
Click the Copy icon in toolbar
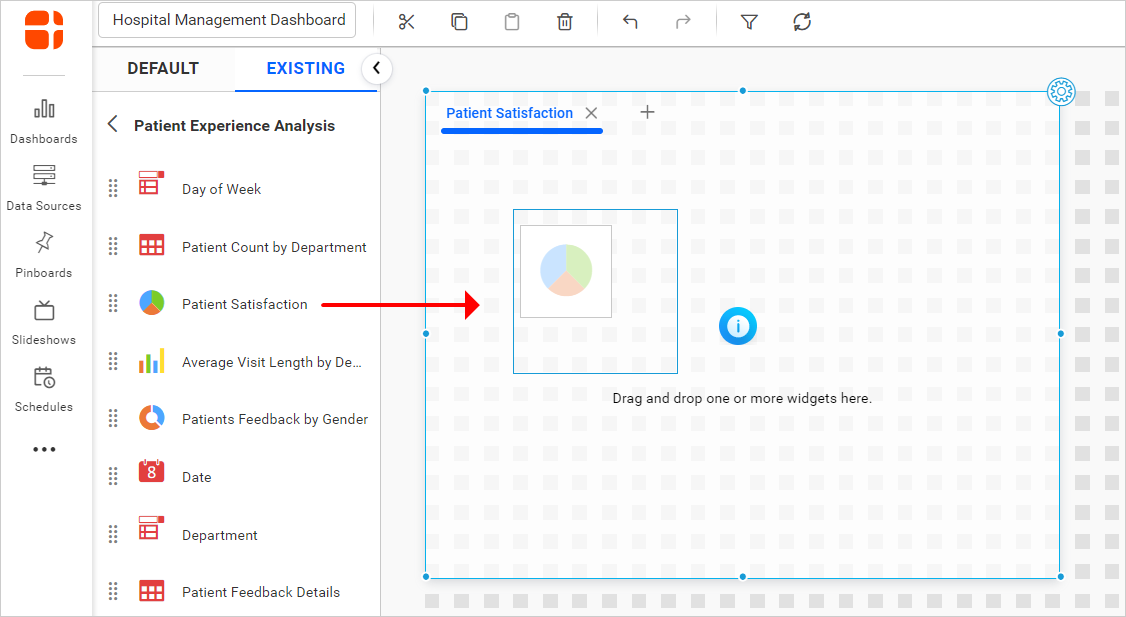coord(459,22)
